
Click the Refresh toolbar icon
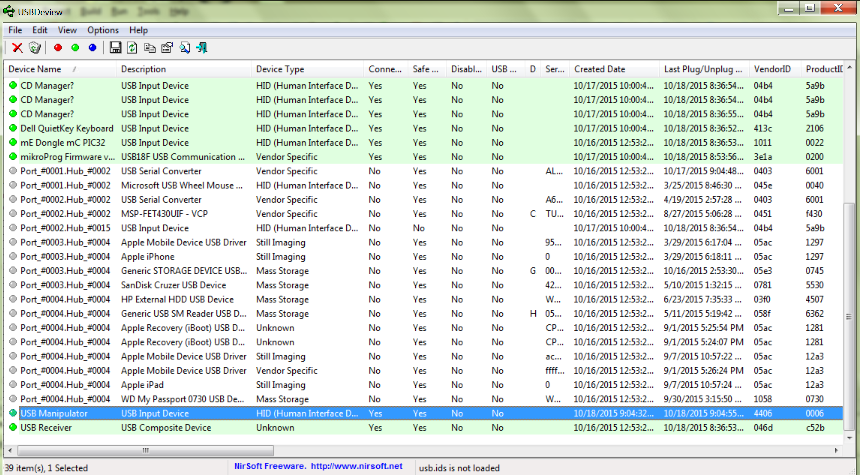[132, 48]
